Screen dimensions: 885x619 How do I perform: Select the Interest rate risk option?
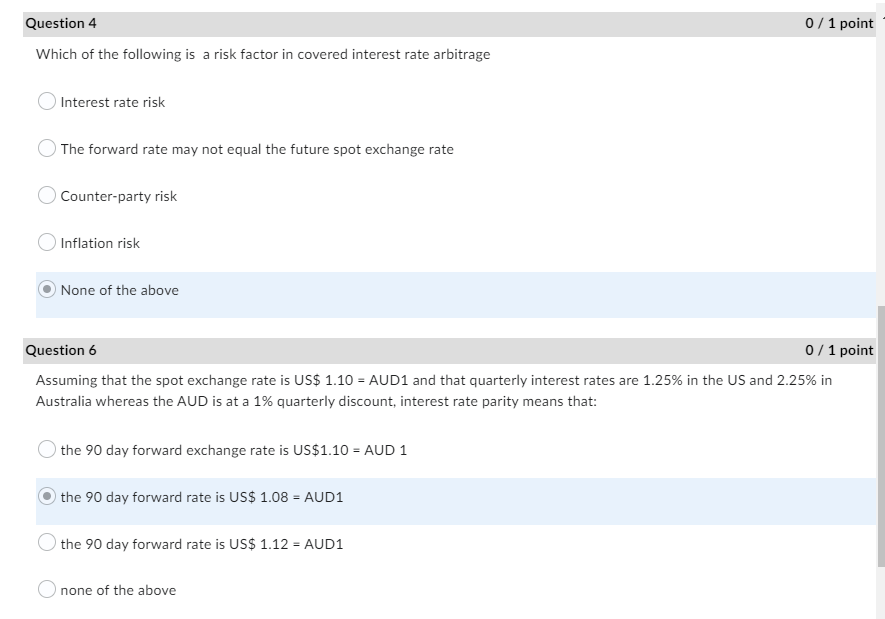46,101
